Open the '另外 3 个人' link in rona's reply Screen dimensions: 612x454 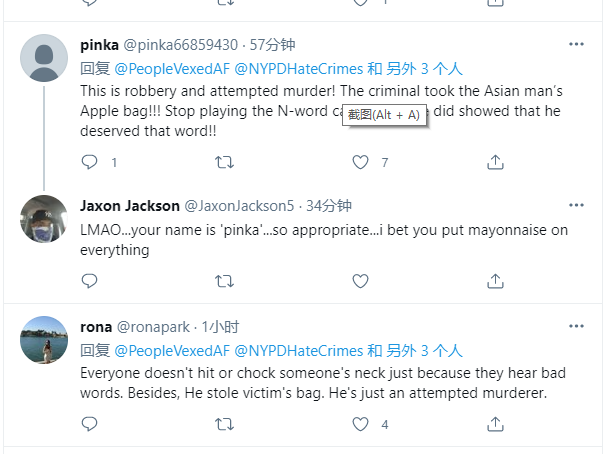(424, 351)
